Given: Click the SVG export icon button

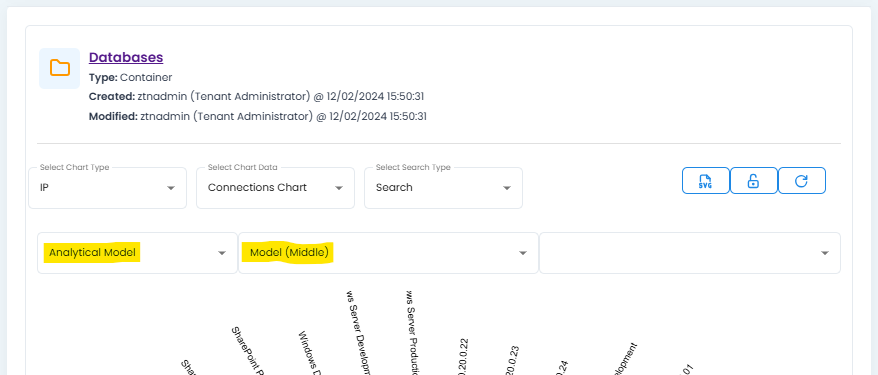Looking at the screenshot, I should tap(706, 181).
